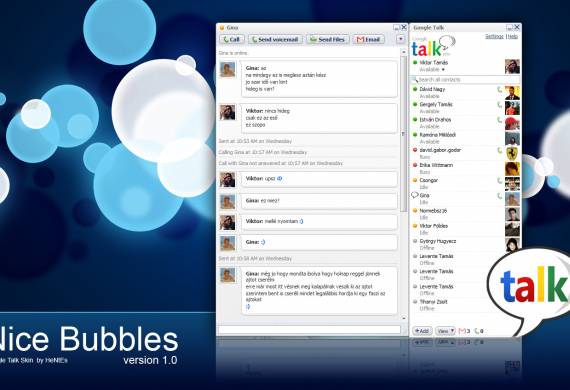Click the Google Talk logo in contacts window

(433, 47)
